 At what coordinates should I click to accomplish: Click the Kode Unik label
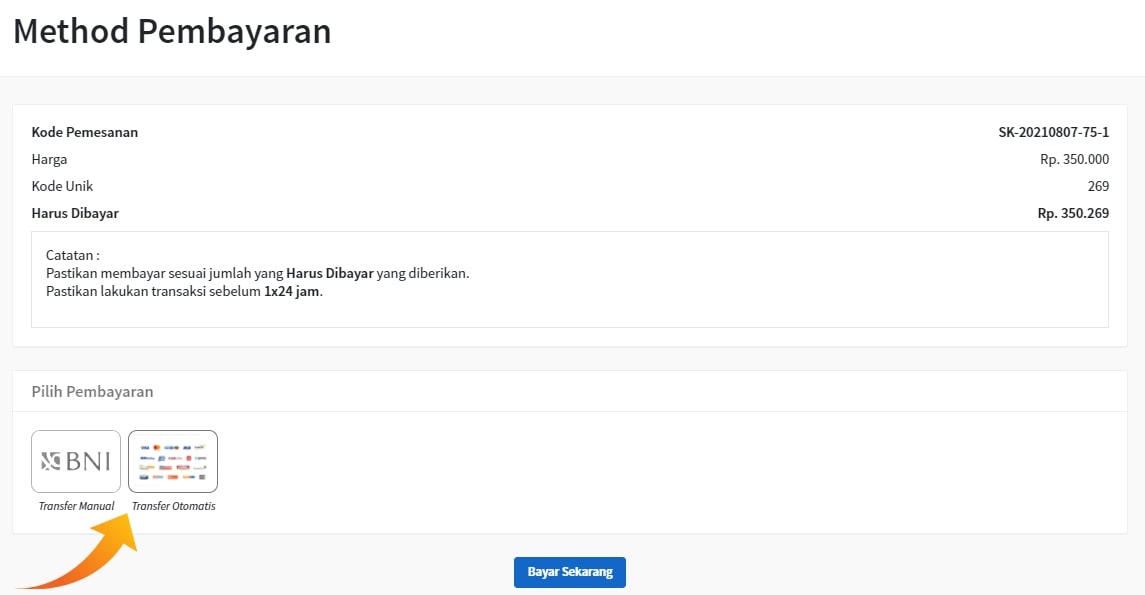click(x=62, y=186)
